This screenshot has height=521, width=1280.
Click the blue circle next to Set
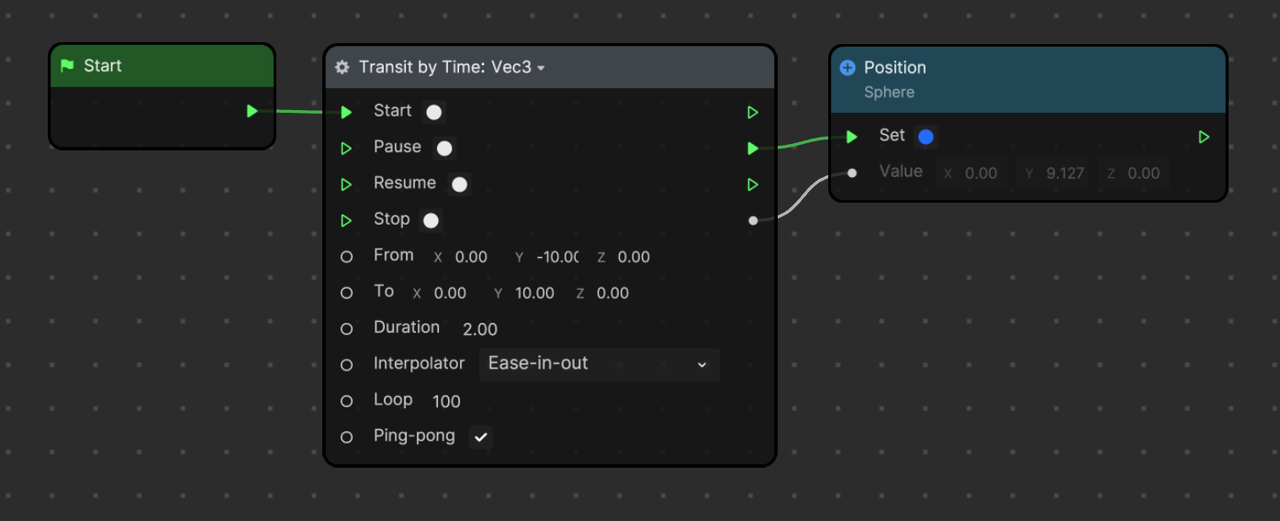pos(925,137)
